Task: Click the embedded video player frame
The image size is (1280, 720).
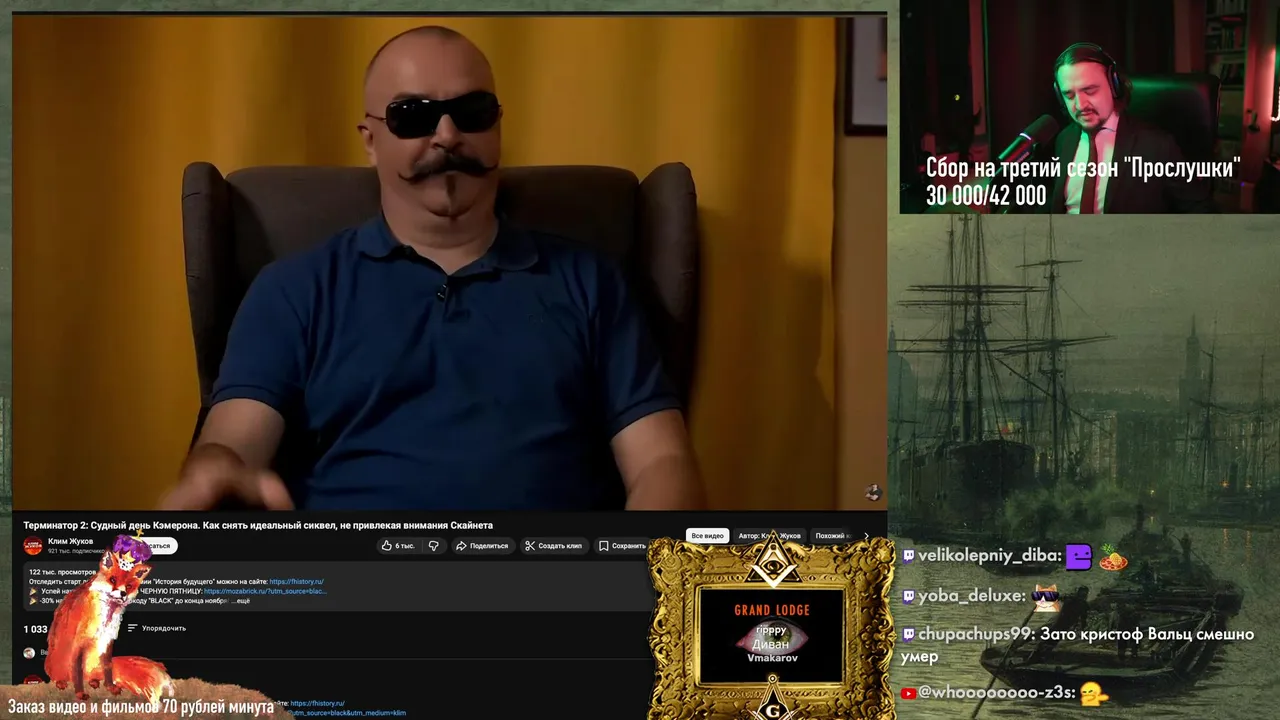Action: point(449,262)
